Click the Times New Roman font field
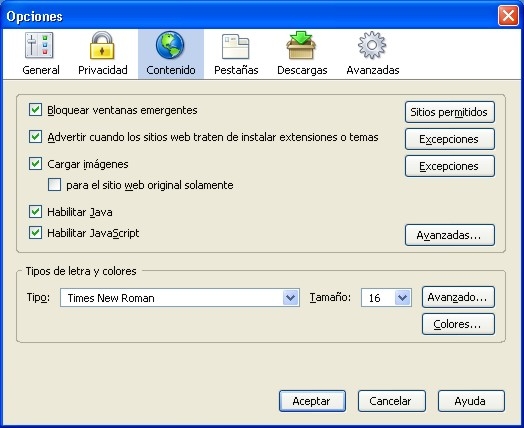The width and height of the screenshot is (524, 428). (x=180, y=297)
